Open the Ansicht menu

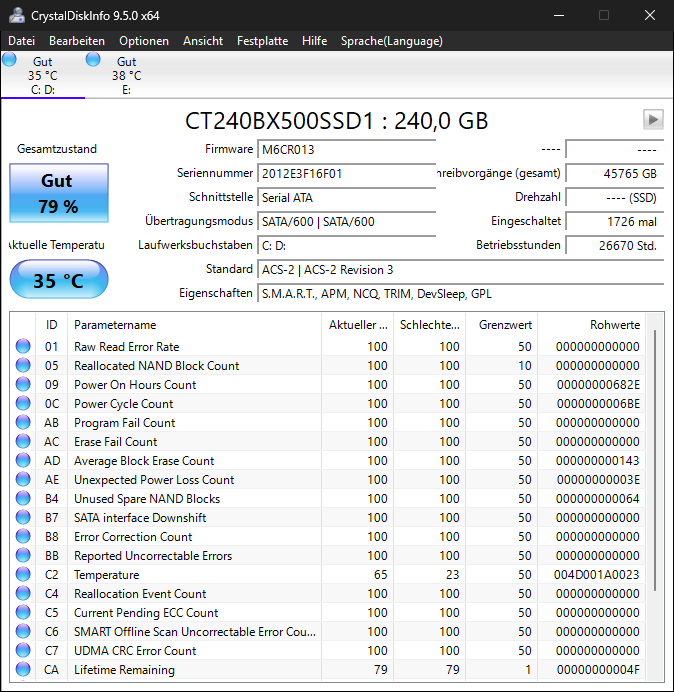[x=203, y=41]
